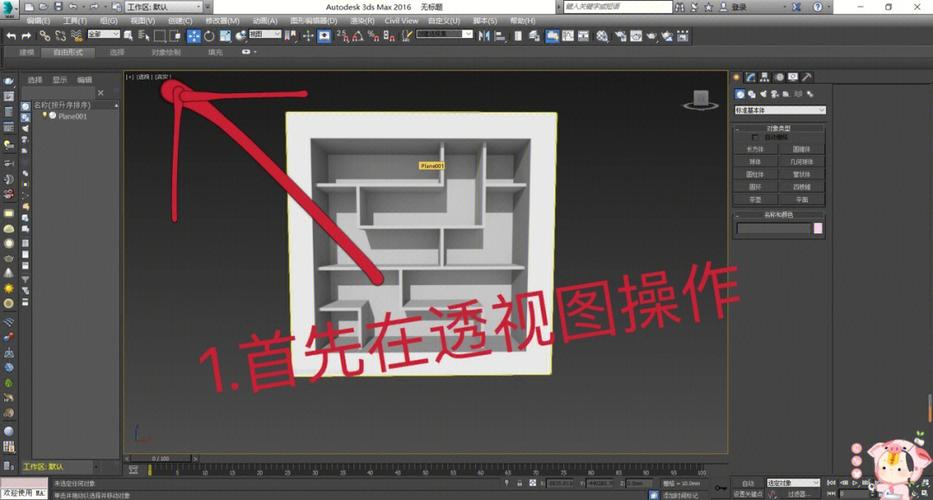
Task: Open the workspace selector dropdown
Action: [164, 7]
